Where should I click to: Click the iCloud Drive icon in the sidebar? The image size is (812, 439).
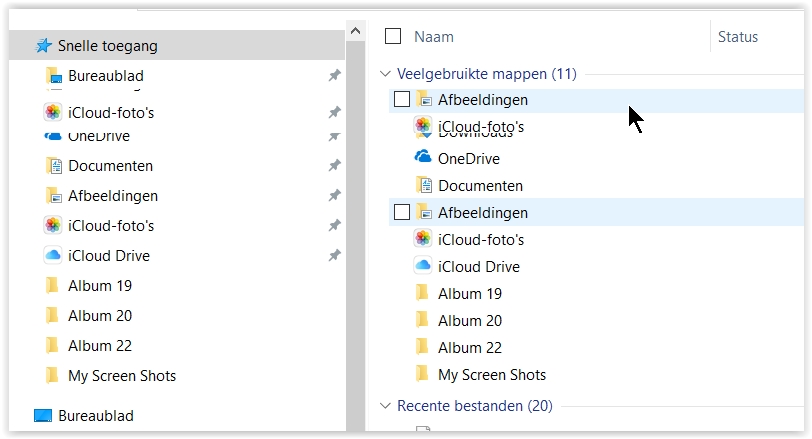point(53,256)
